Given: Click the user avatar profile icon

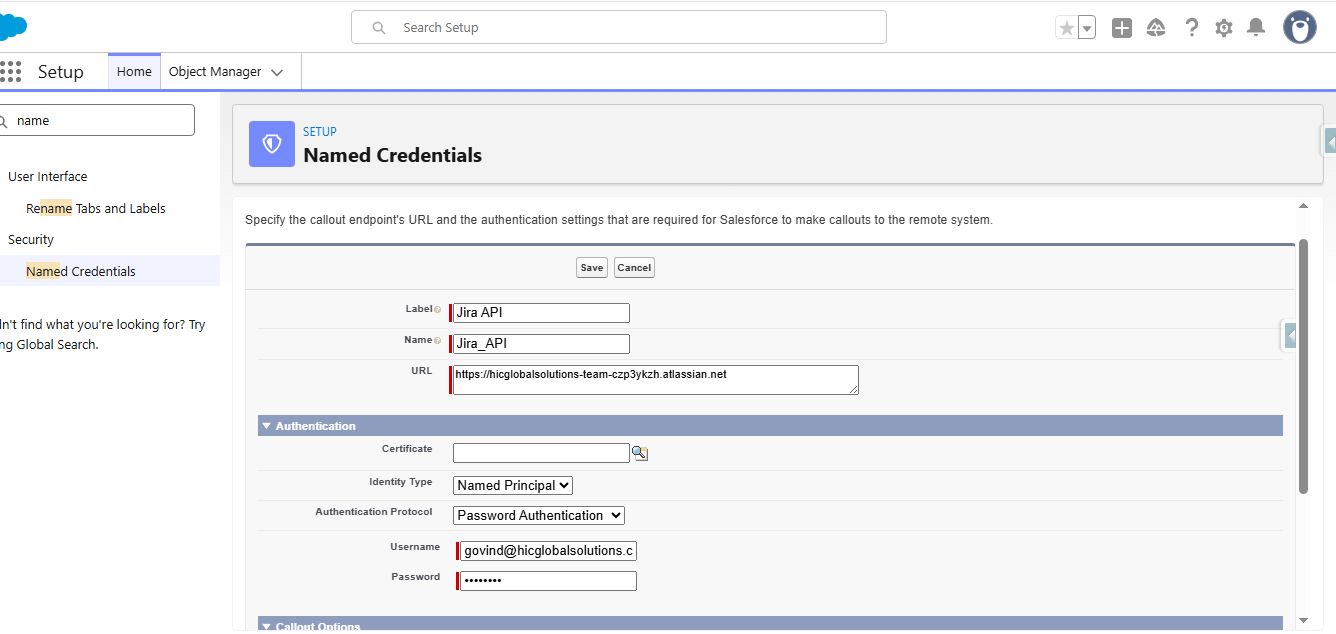Looking at the screenshot, I should [x=1300, y=27].
